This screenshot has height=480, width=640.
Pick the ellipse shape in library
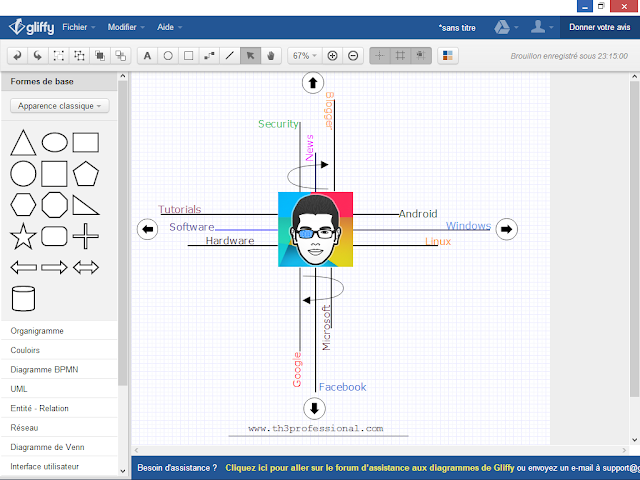(55, 142)
